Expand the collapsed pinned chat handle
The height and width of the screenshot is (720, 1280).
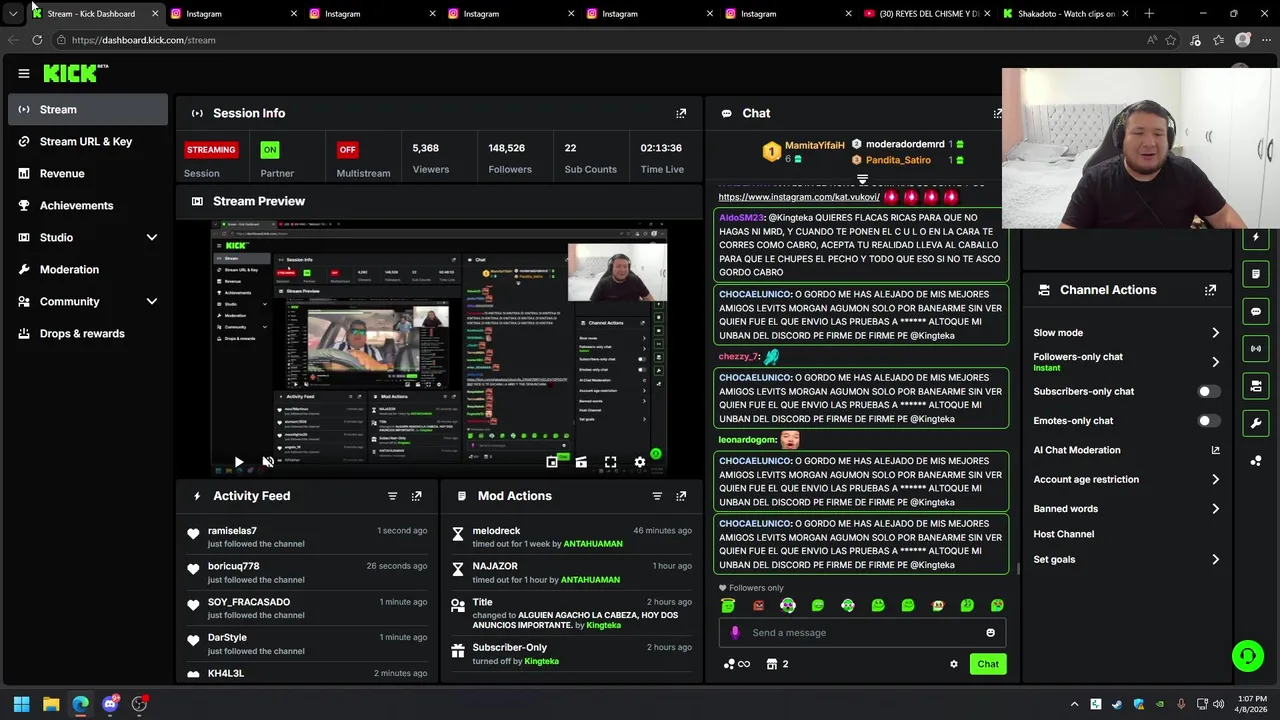point(862,179)
